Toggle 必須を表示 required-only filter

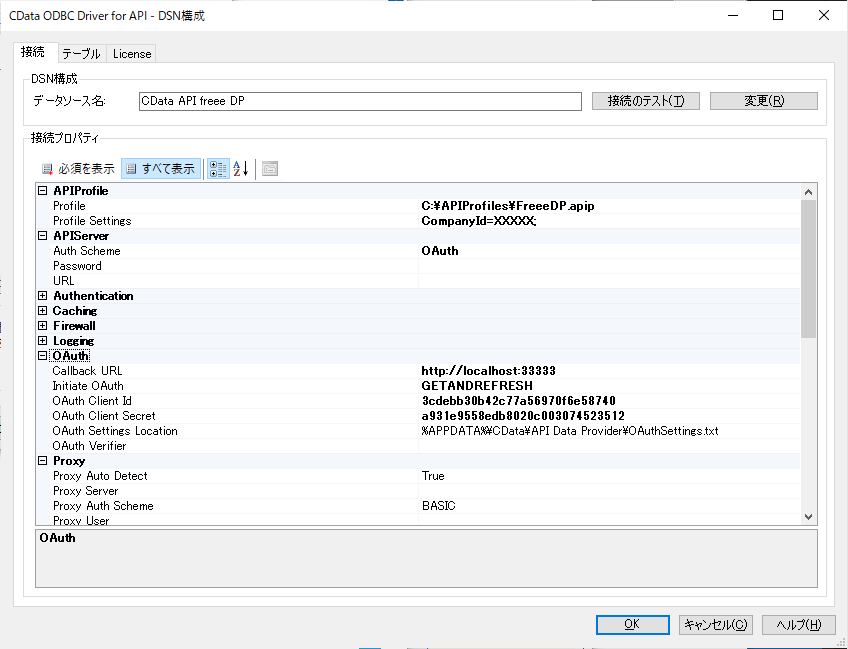tap(78, 169)
